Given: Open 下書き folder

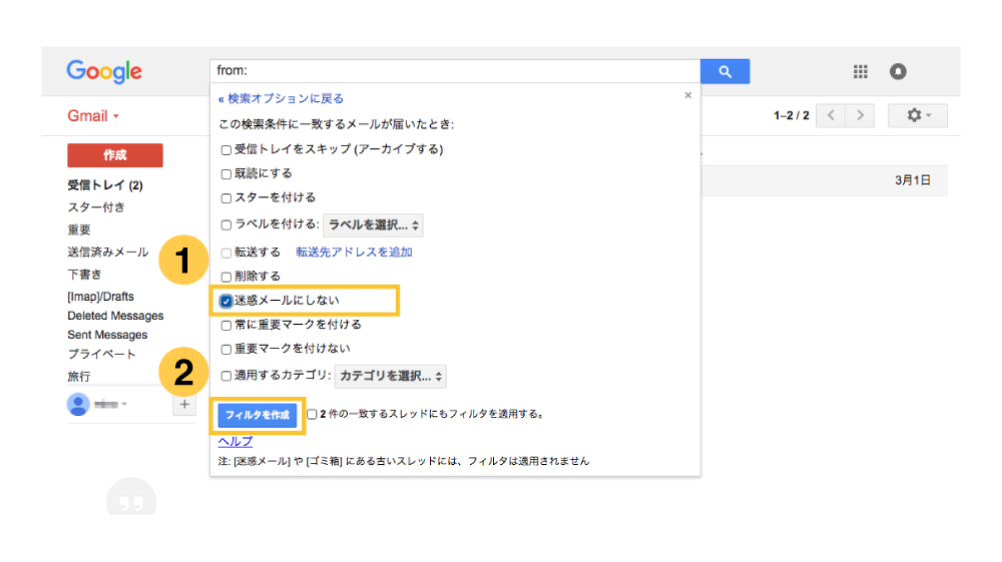Looking at the screenshot, I should pos(84,274).
